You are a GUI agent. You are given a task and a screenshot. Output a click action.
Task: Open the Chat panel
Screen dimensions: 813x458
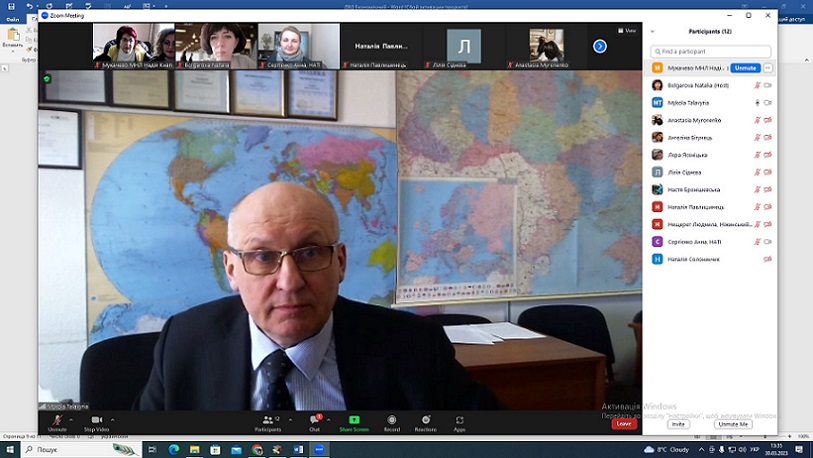coord(315,423)
